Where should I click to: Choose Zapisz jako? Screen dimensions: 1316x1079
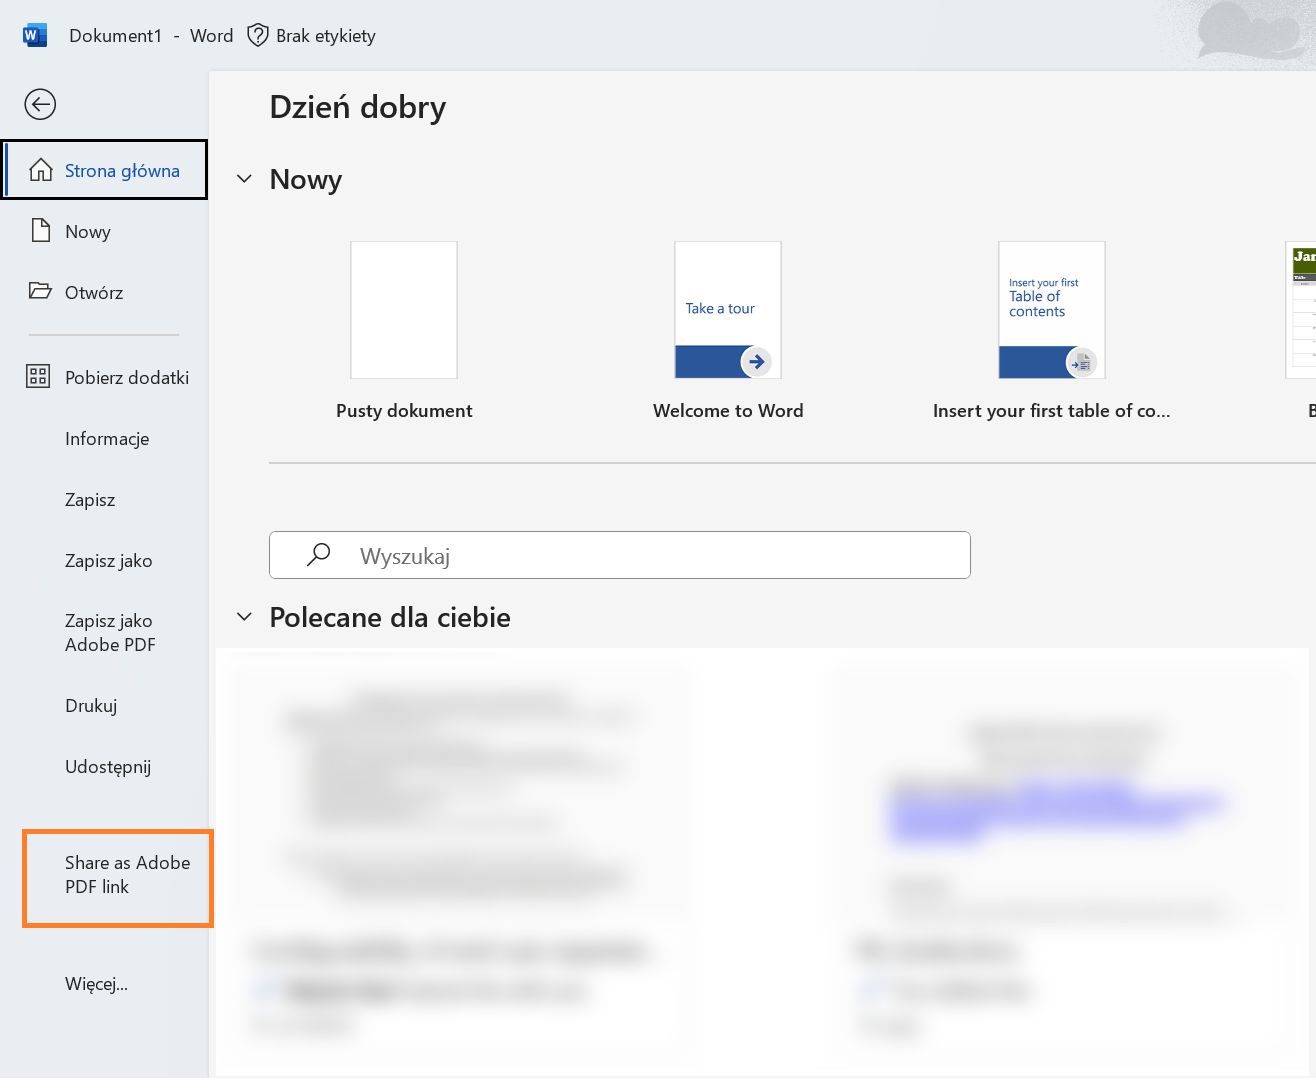[105, 560]
